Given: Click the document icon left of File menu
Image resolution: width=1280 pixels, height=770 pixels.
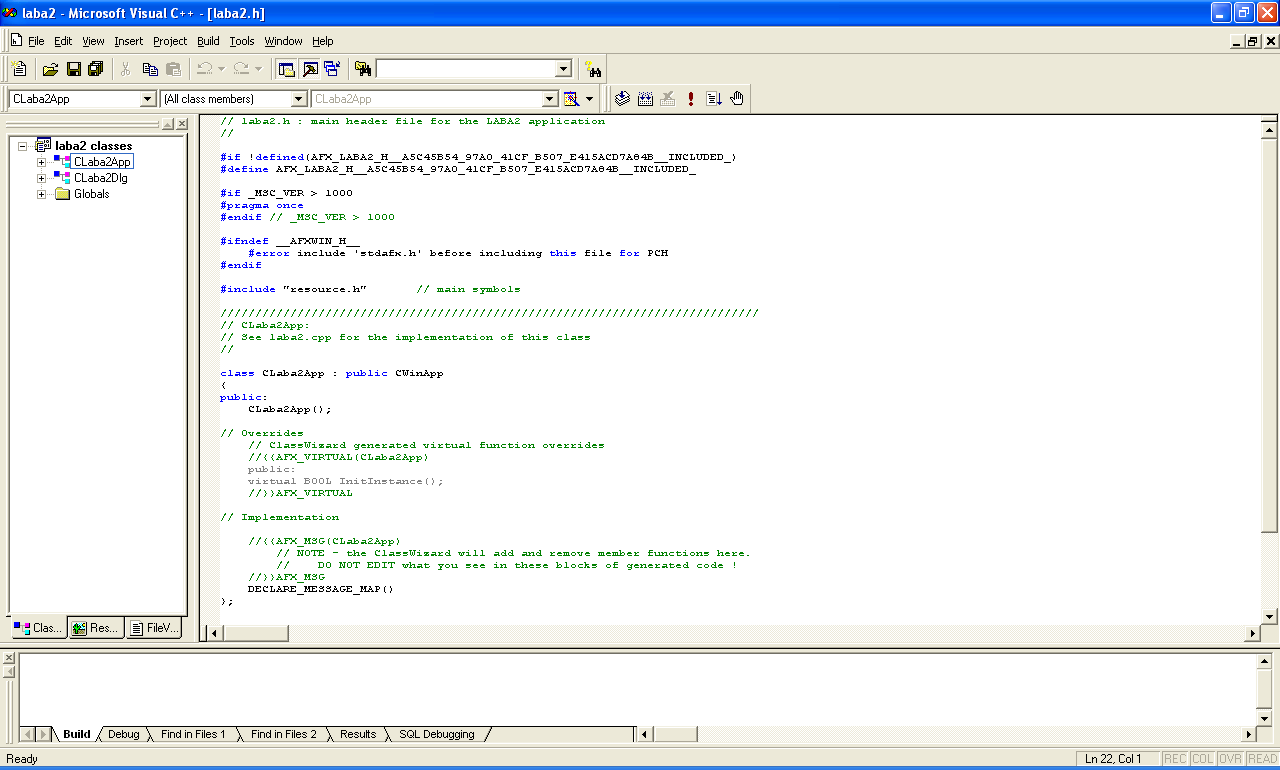Looking at the screenshot, I should pyautogui.click(x=16, y=40).
